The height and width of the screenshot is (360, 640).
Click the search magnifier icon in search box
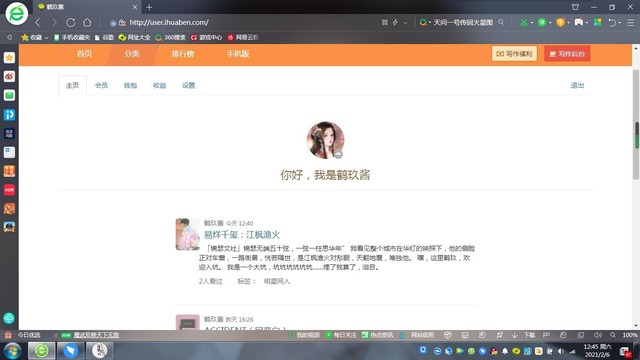click(501, 22)
